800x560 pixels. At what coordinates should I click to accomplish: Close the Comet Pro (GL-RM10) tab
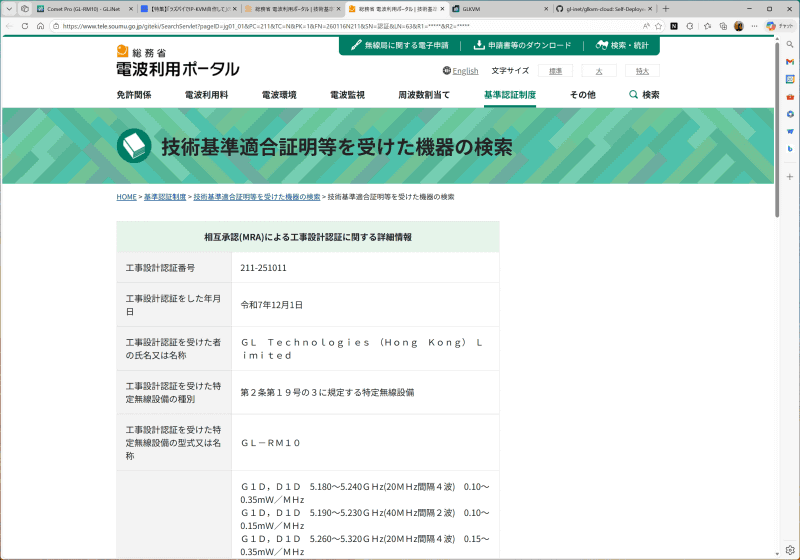131,9
